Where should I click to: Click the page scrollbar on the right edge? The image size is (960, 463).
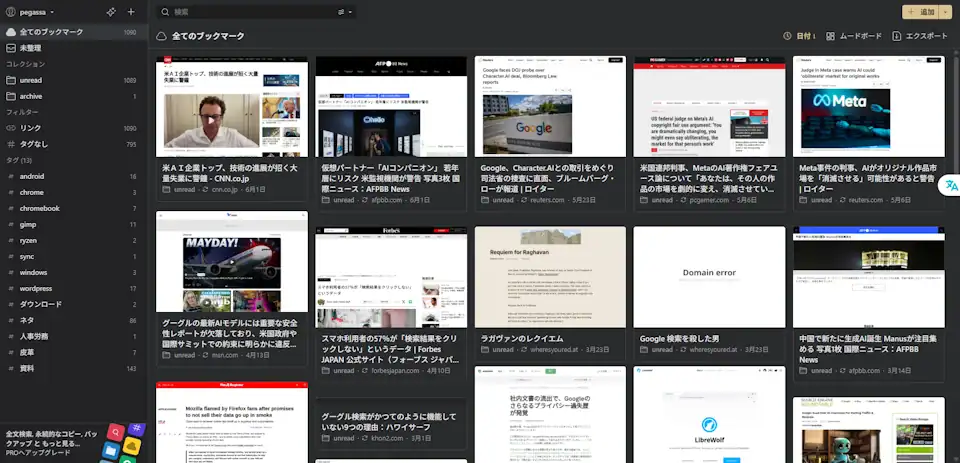(x=956, y=116)
